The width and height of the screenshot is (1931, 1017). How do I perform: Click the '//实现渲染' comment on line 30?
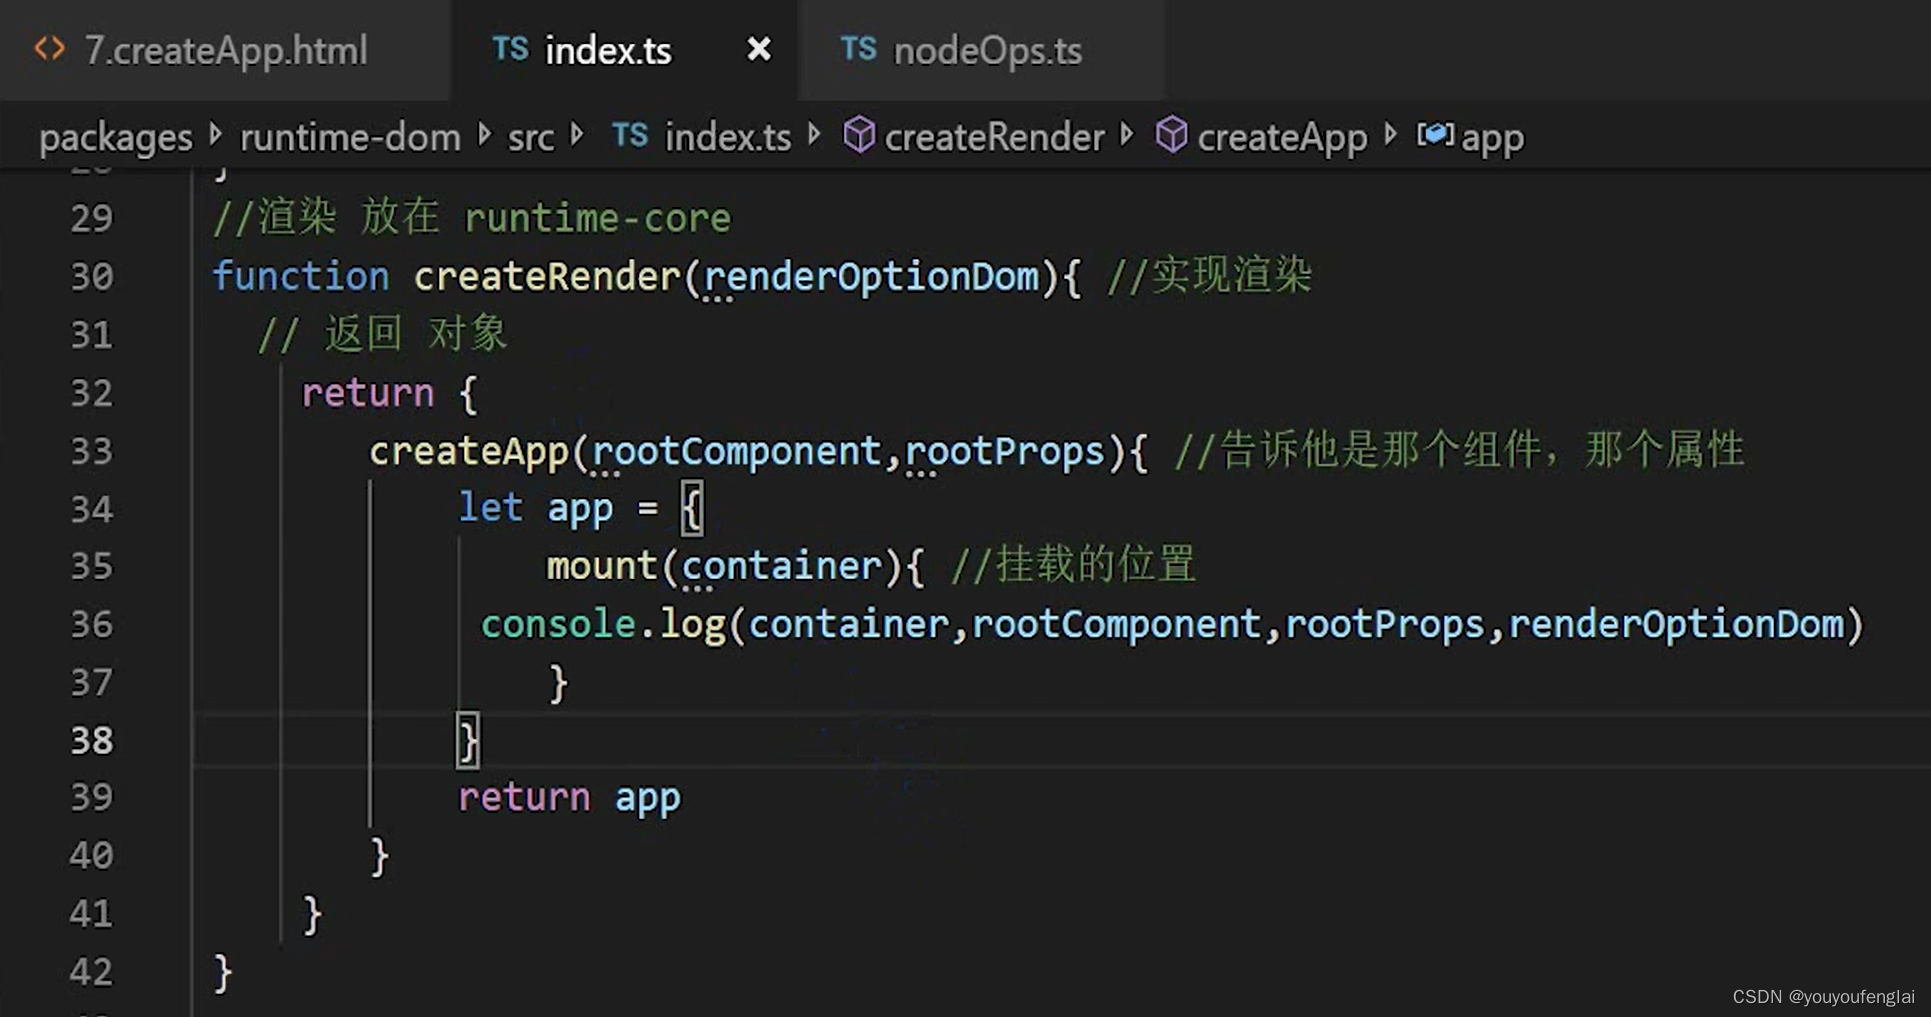pyautogui.click(x=1209, y=275)
